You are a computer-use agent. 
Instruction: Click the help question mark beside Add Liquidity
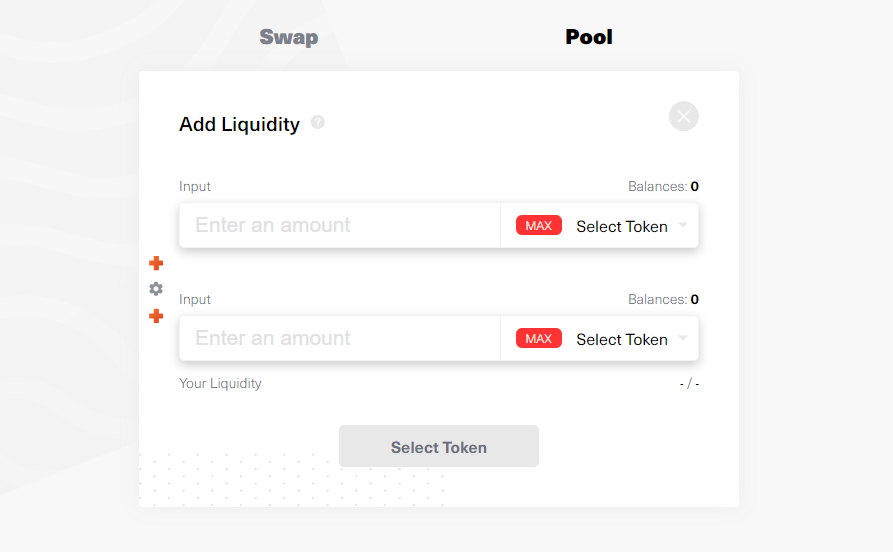click(x=318, y=123)
